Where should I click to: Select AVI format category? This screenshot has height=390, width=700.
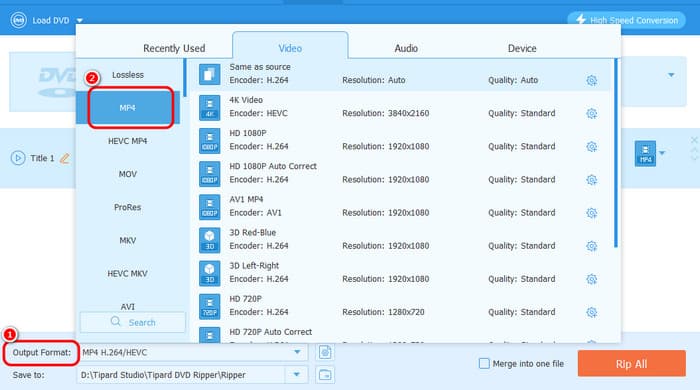128,306
